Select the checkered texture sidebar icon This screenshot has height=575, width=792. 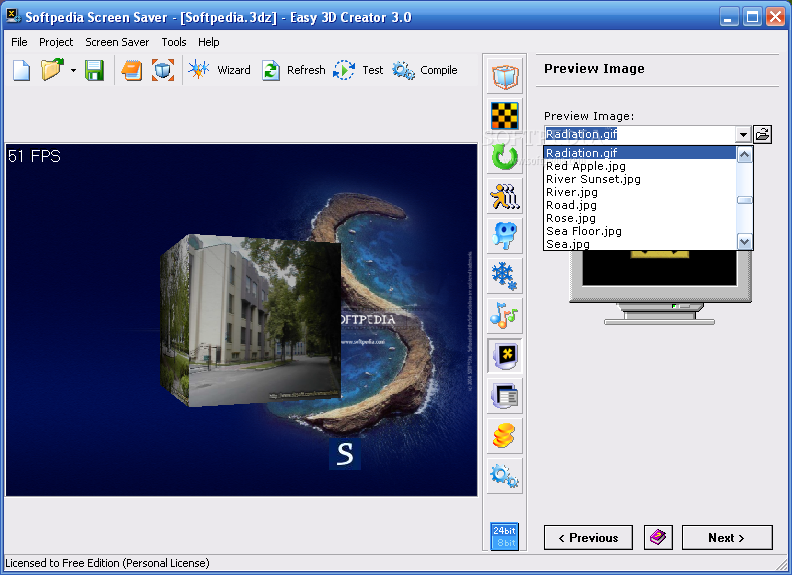click(505, 116)
